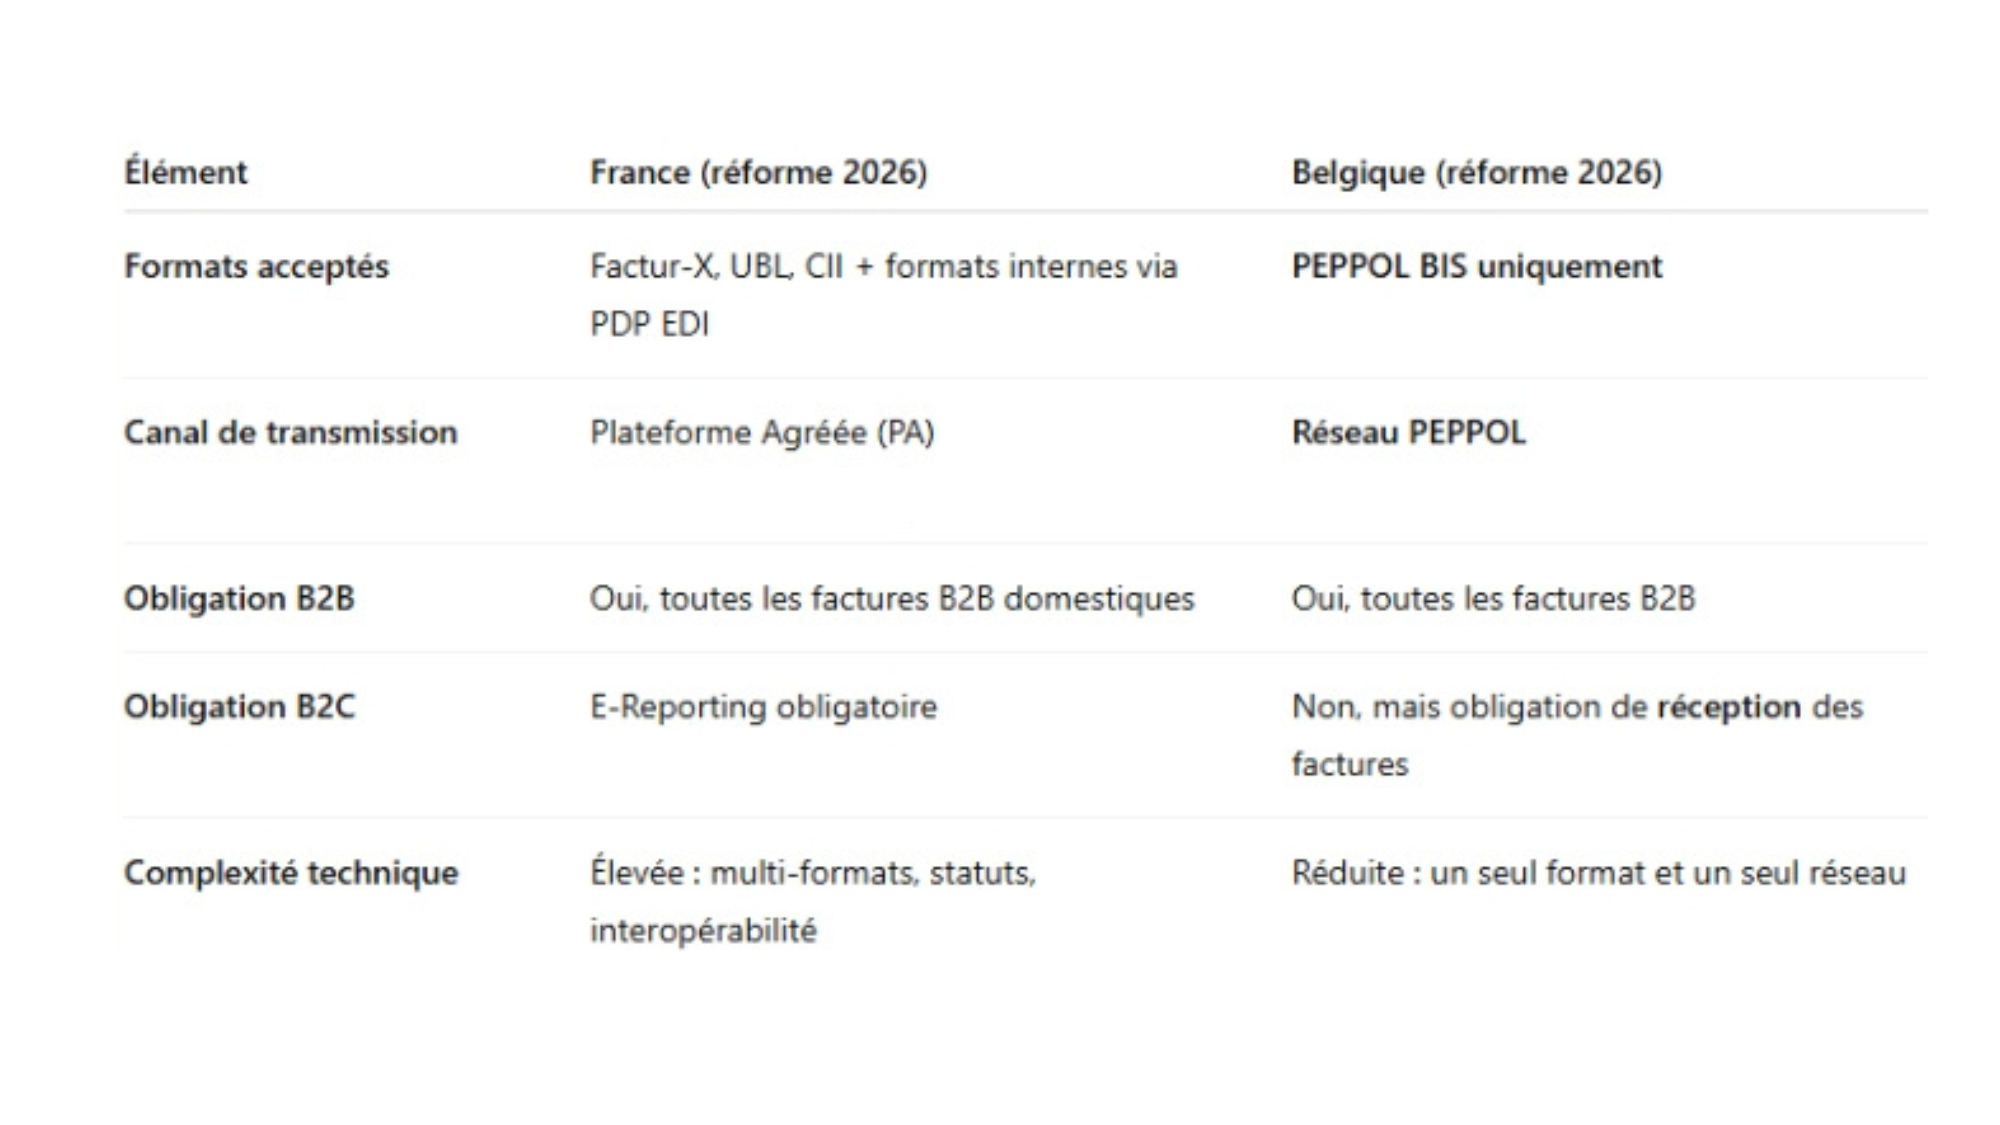This screenshot has height=1125, width=2000.
Task: Click the "Factur-X, UBL, CII" text
Action: [716, 266]
